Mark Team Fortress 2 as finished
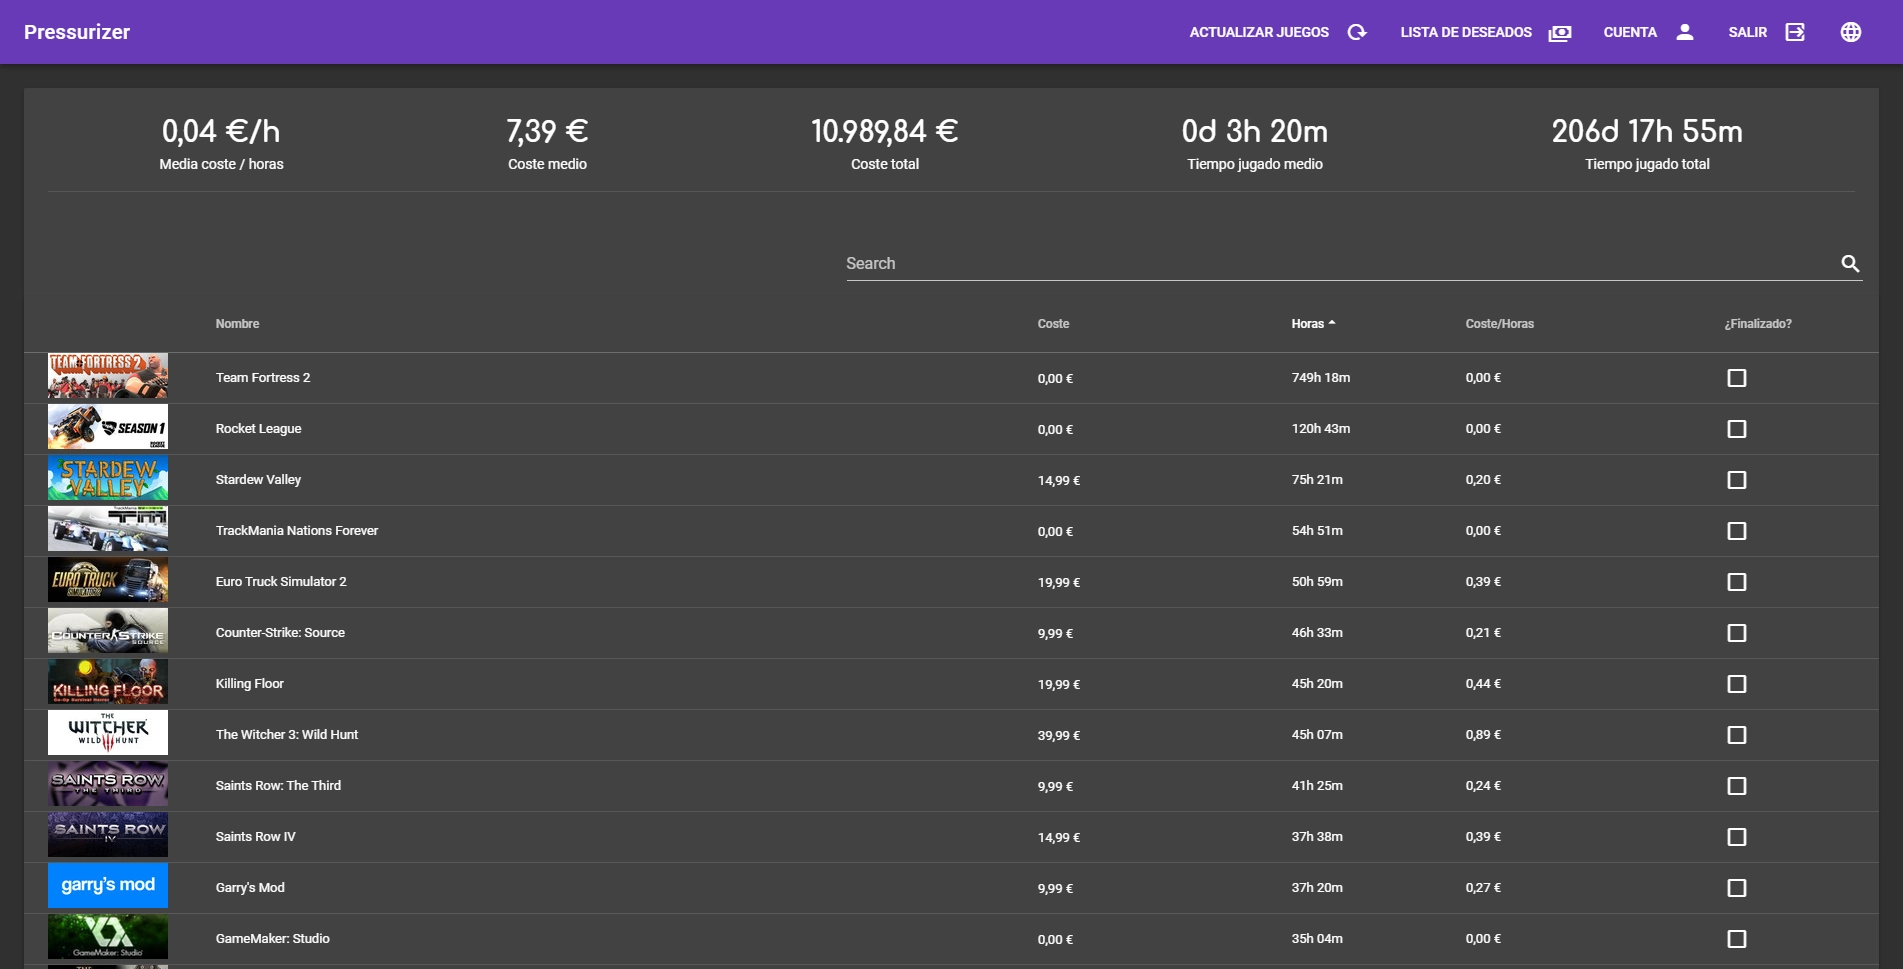 point(1737,378)
